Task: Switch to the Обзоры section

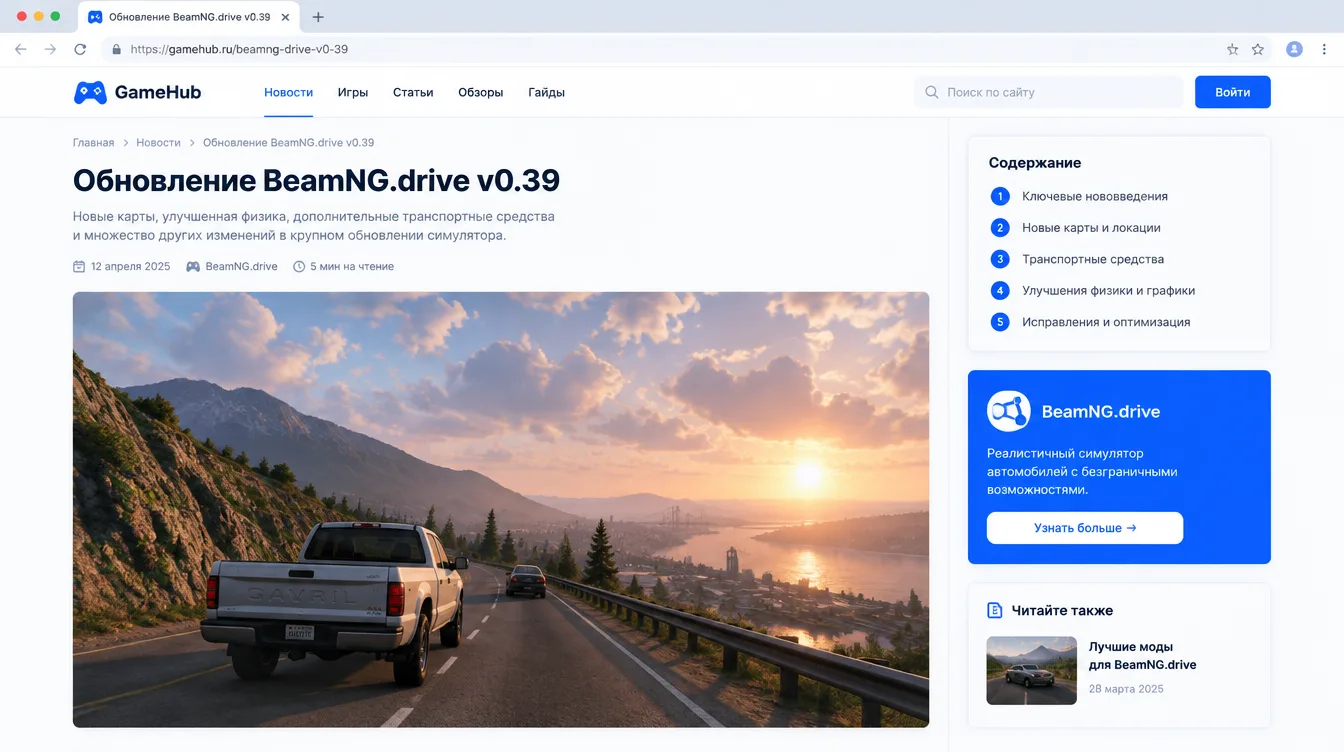Action: tap(481, 92)
